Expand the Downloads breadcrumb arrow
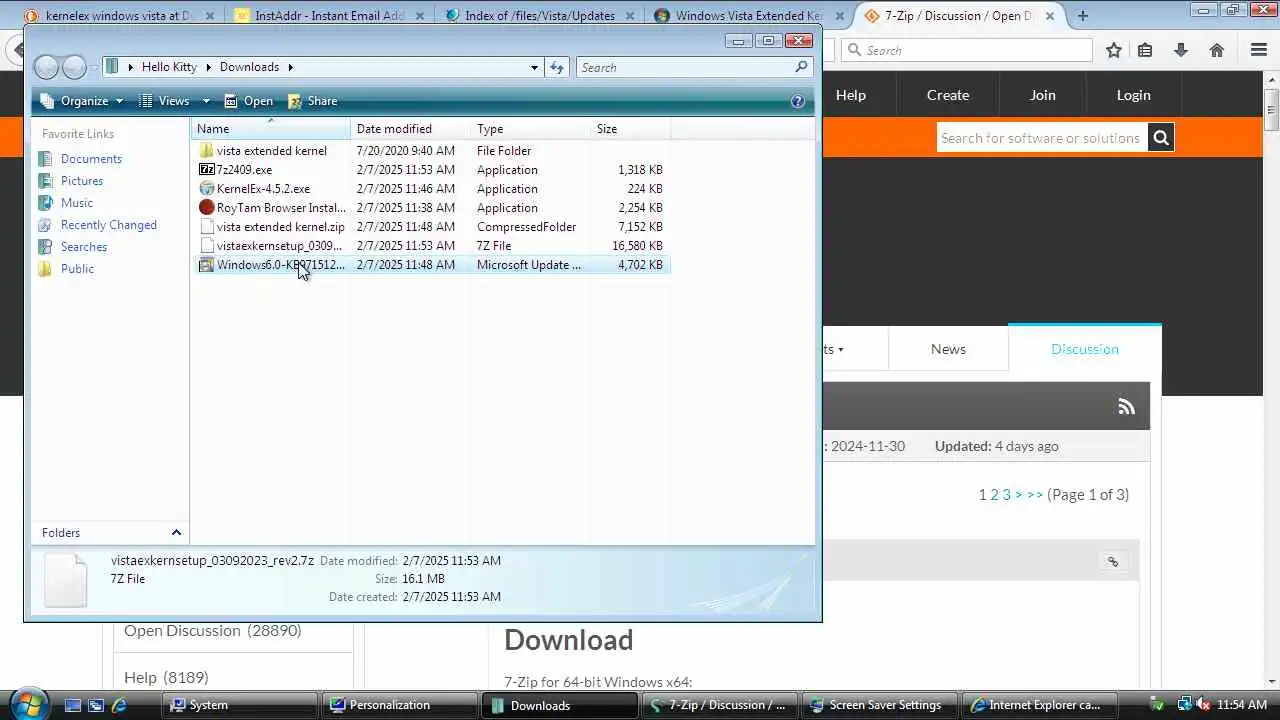This screenshot has width=1280, height=720. 291,67
